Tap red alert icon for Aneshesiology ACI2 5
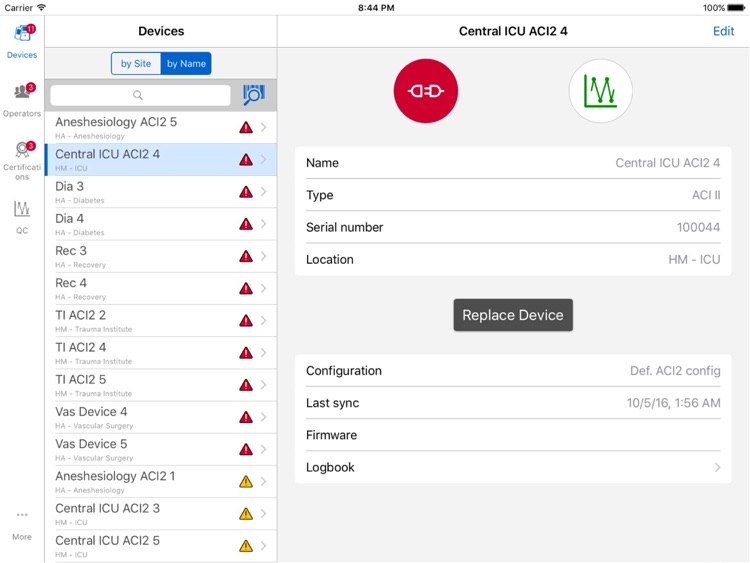Image resolution: width=750 pixels, height=563 pixels. (x=246, y=127)
